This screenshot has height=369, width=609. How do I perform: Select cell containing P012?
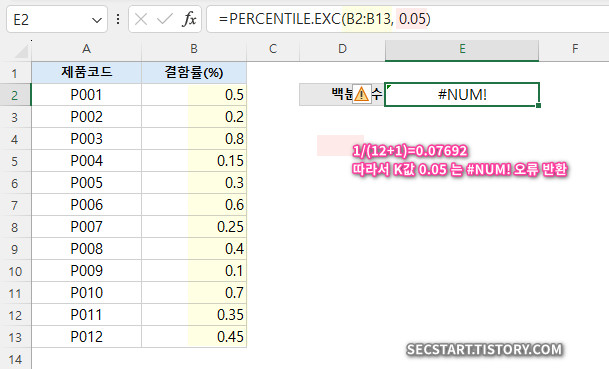point(86,337)
